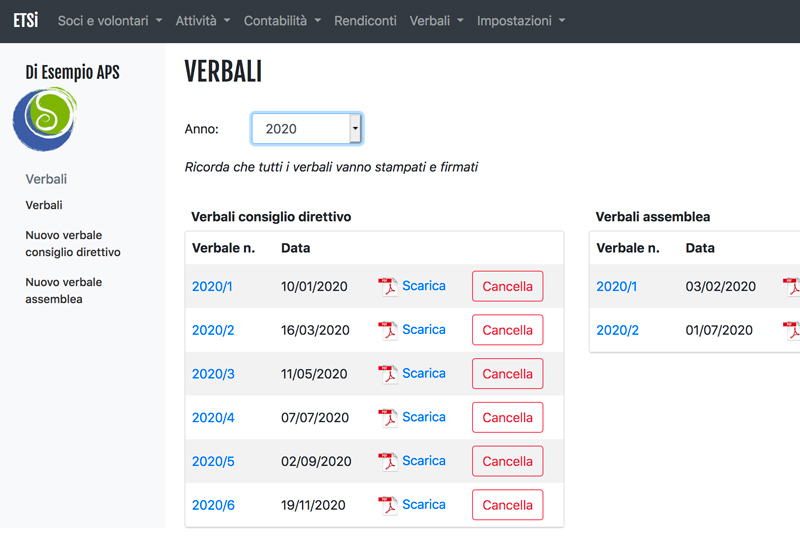Click the PDF icon for assemblea 03/02/2020

(792, 287)
